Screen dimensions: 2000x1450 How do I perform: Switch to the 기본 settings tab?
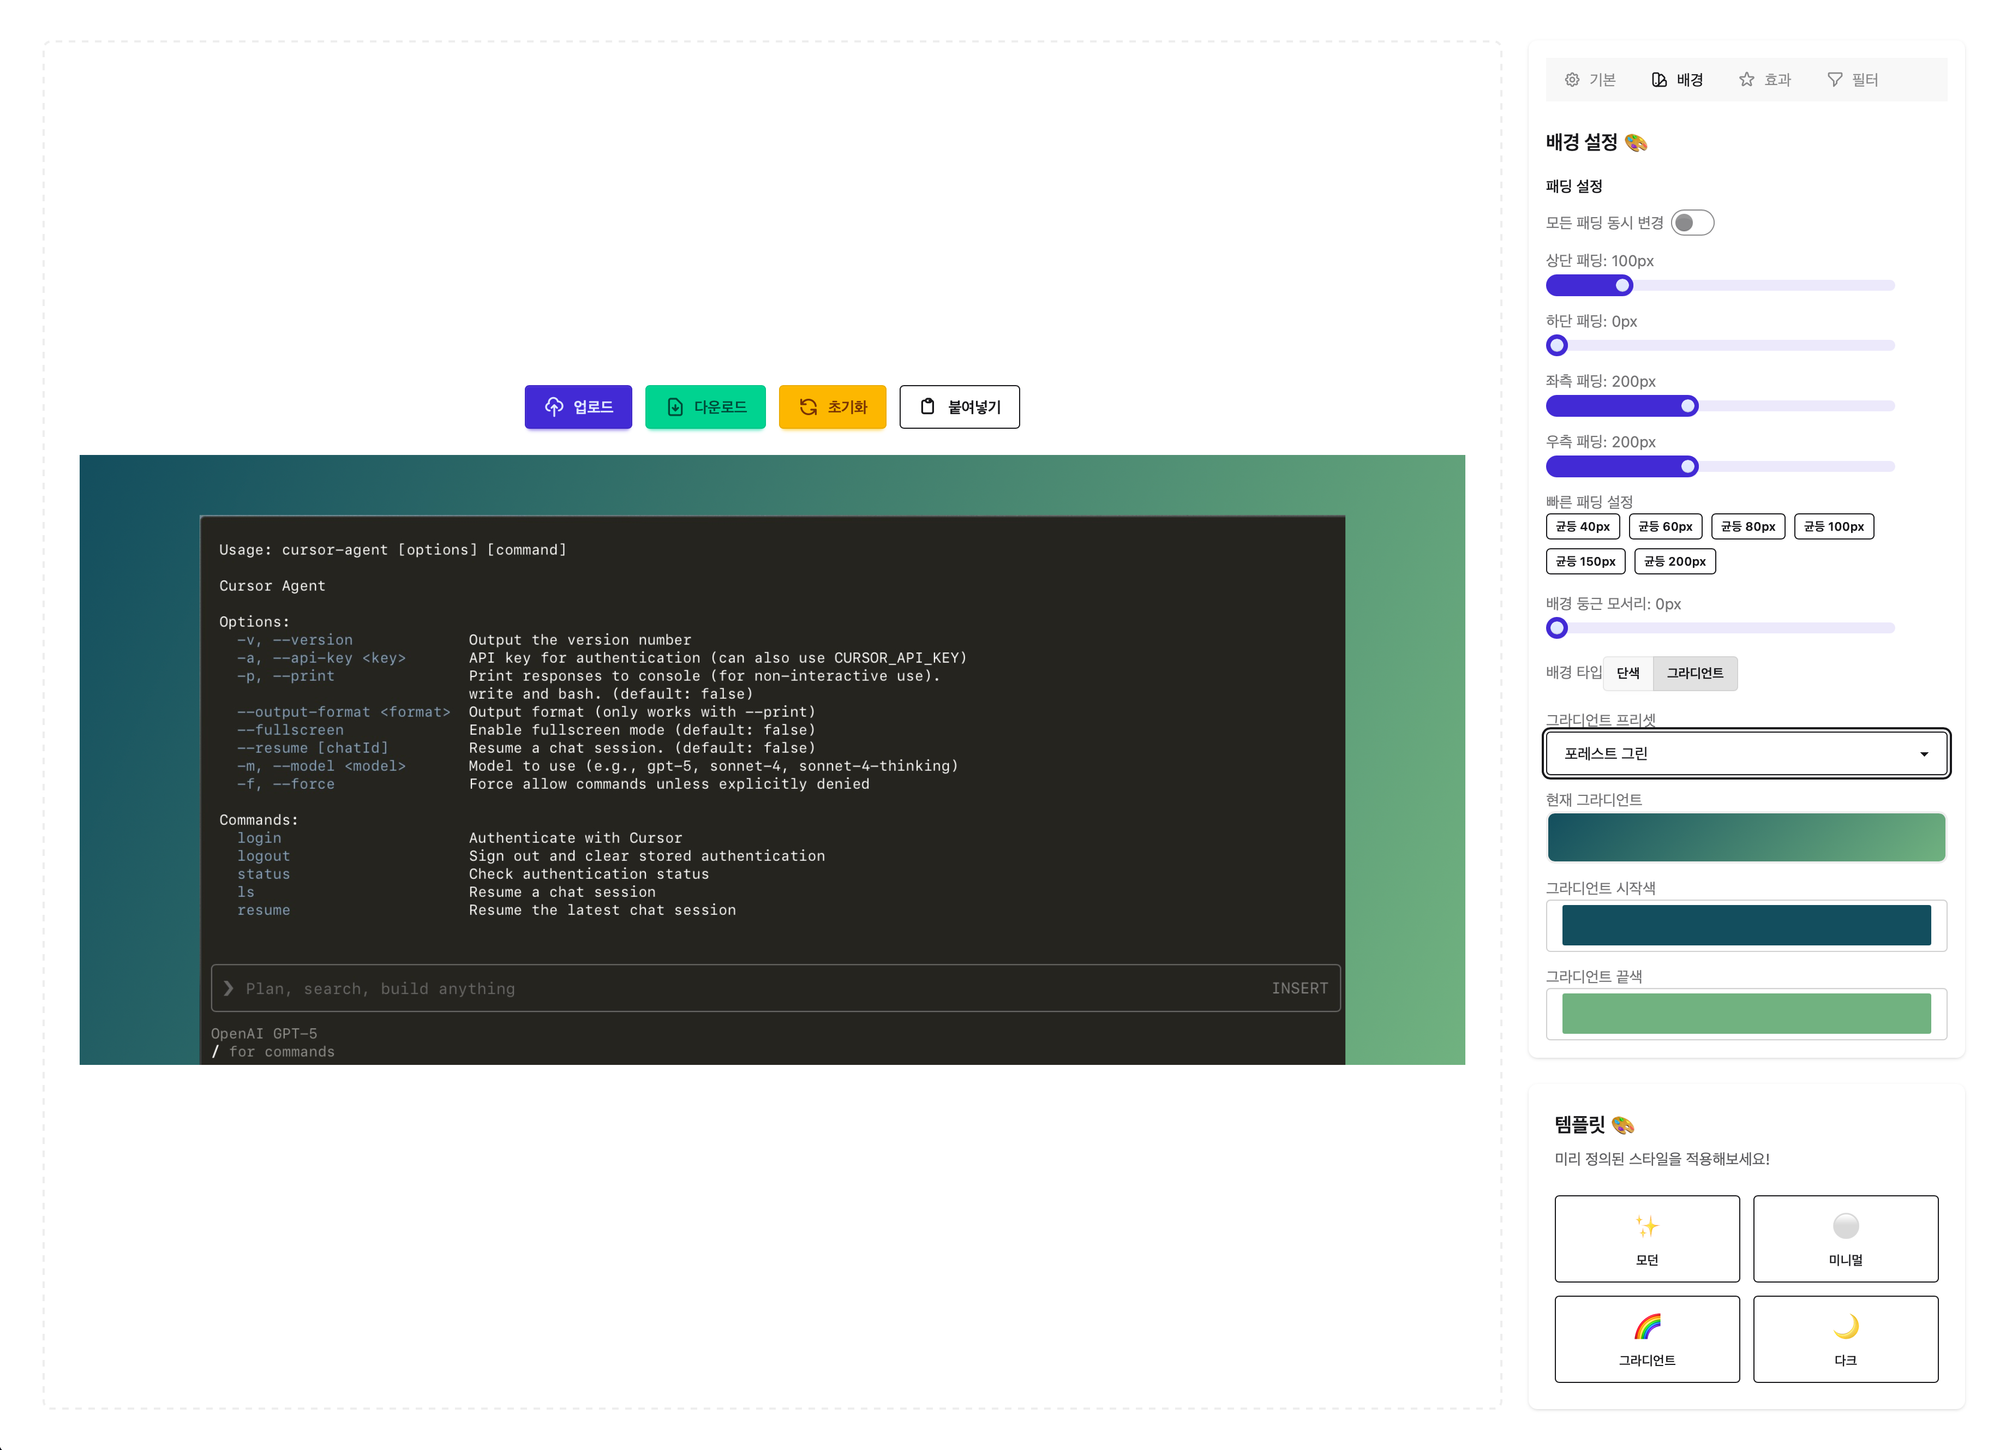[x=1590, y=80]
